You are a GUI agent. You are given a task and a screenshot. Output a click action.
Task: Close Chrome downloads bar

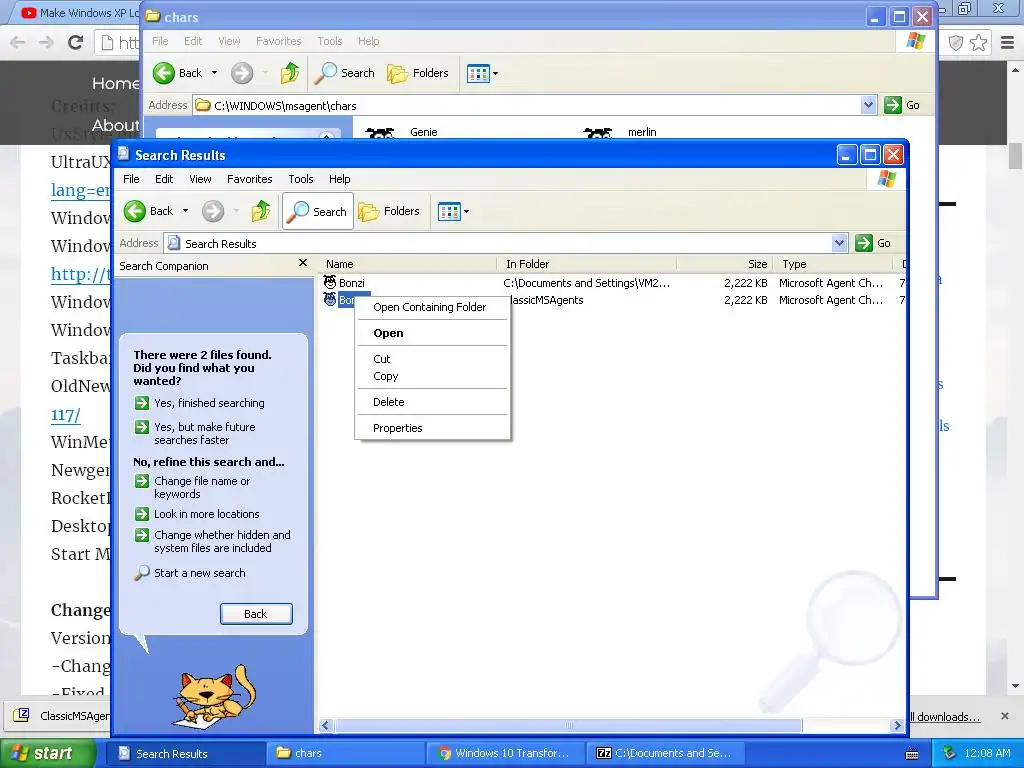point(1005,716)
